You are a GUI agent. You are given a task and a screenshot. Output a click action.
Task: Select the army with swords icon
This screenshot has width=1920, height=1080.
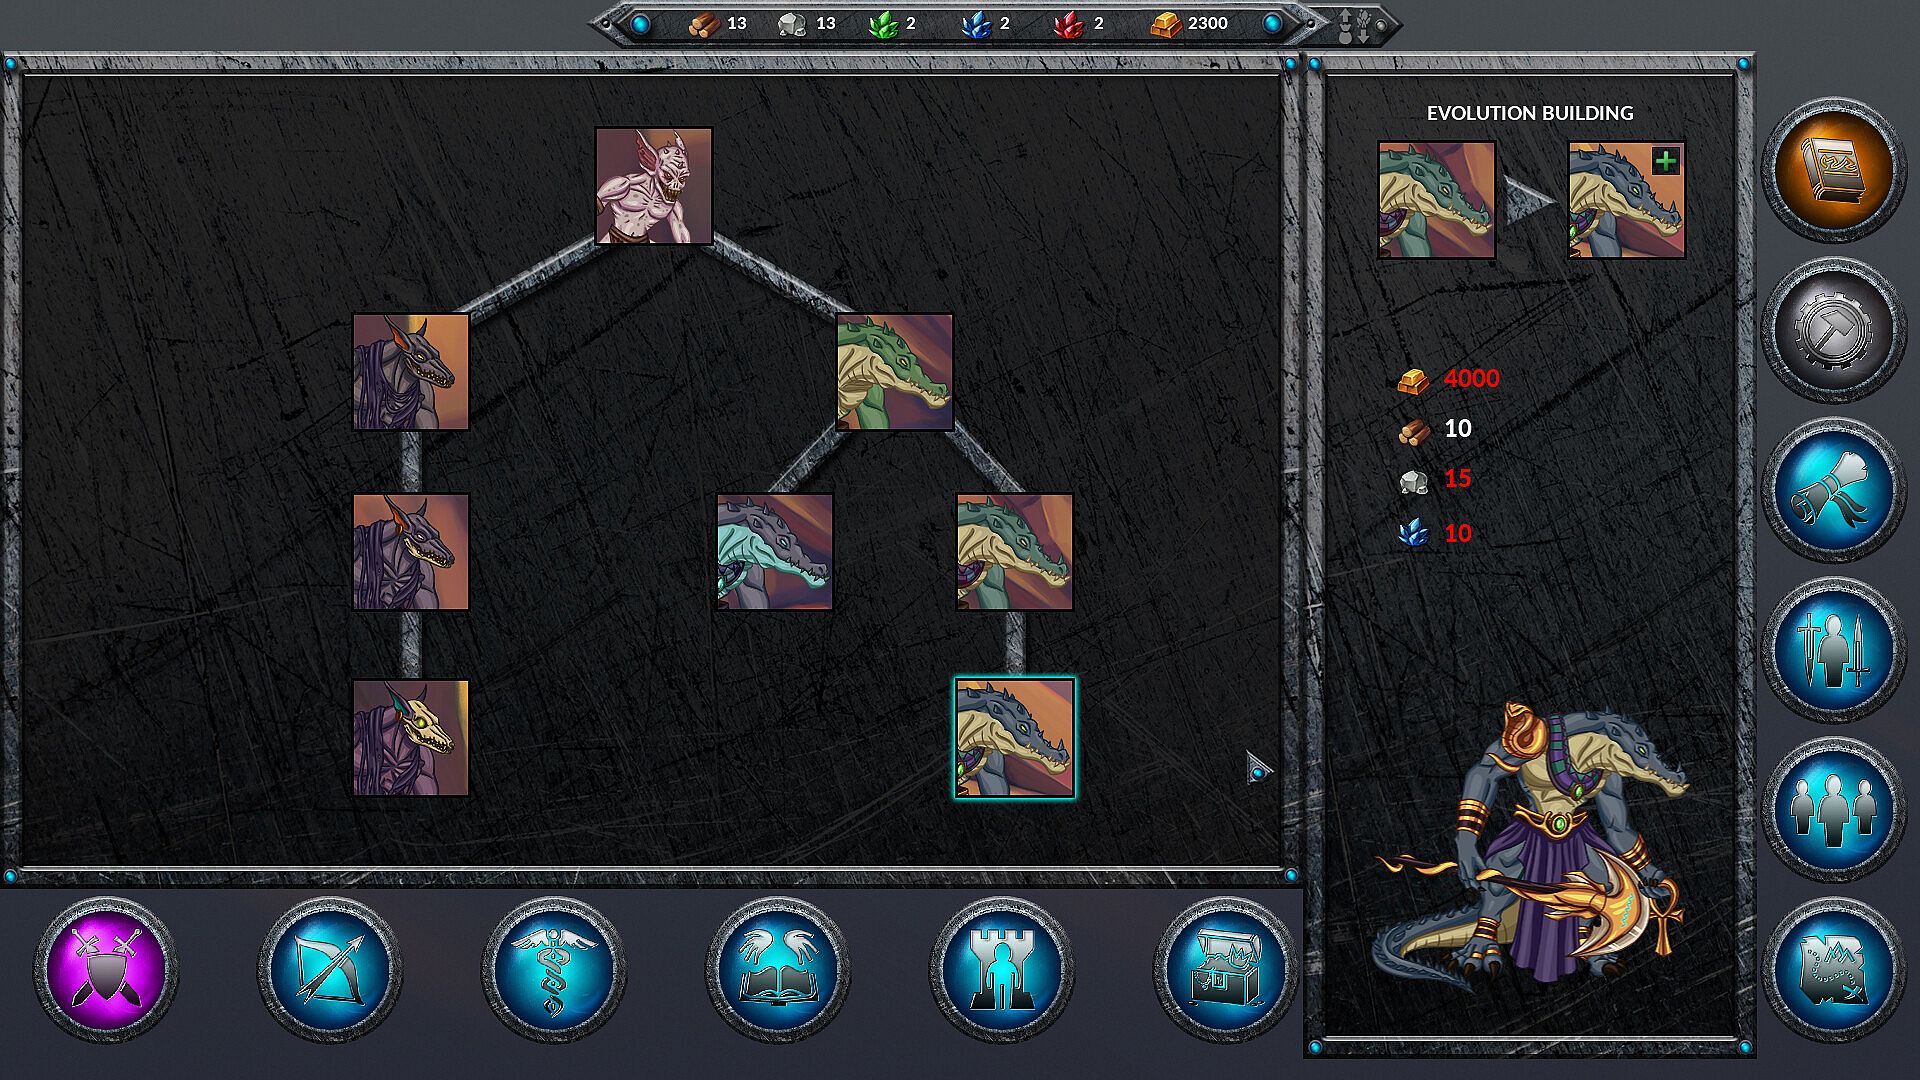click(1832, 650)
